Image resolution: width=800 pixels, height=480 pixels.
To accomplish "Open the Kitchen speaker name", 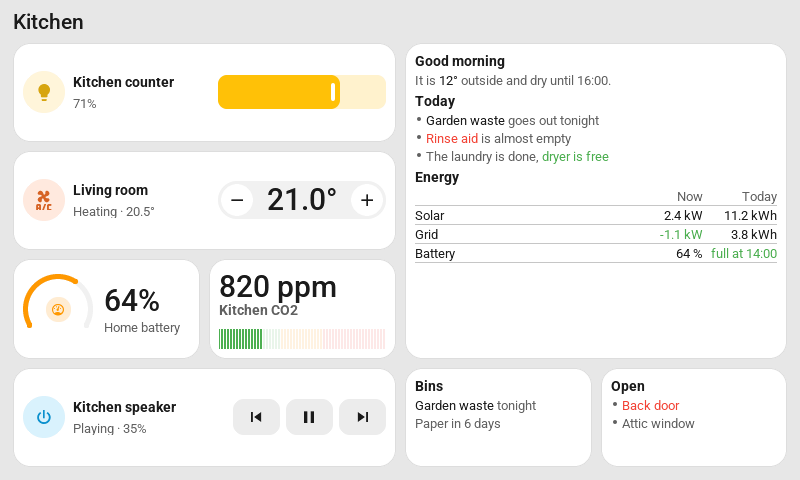I will pyautogui.click(x=124, y=407).
